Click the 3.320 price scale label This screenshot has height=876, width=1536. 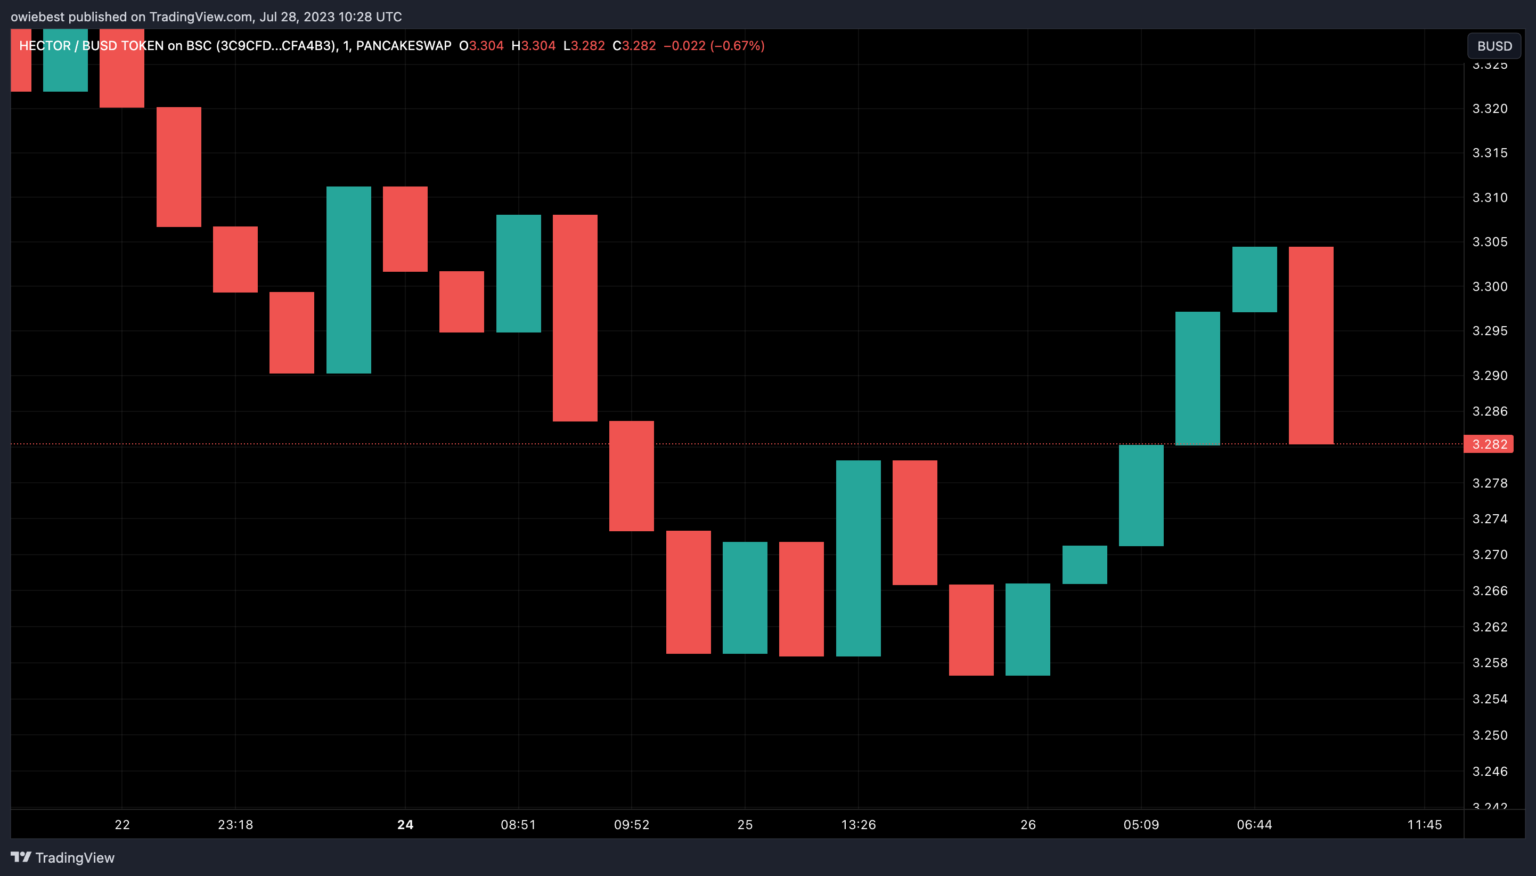1489,109
